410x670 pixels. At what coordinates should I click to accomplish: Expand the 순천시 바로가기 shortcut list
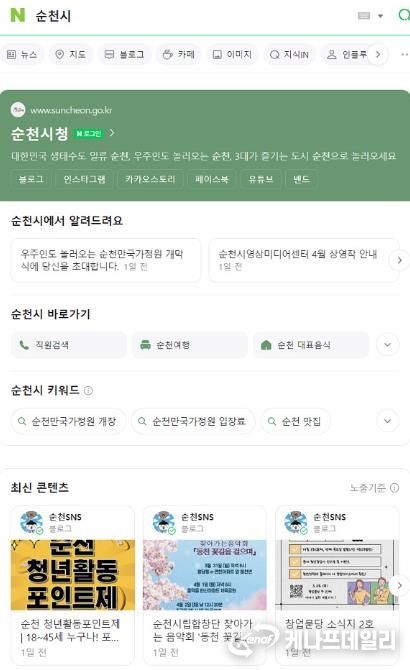(x=388, y=345)
